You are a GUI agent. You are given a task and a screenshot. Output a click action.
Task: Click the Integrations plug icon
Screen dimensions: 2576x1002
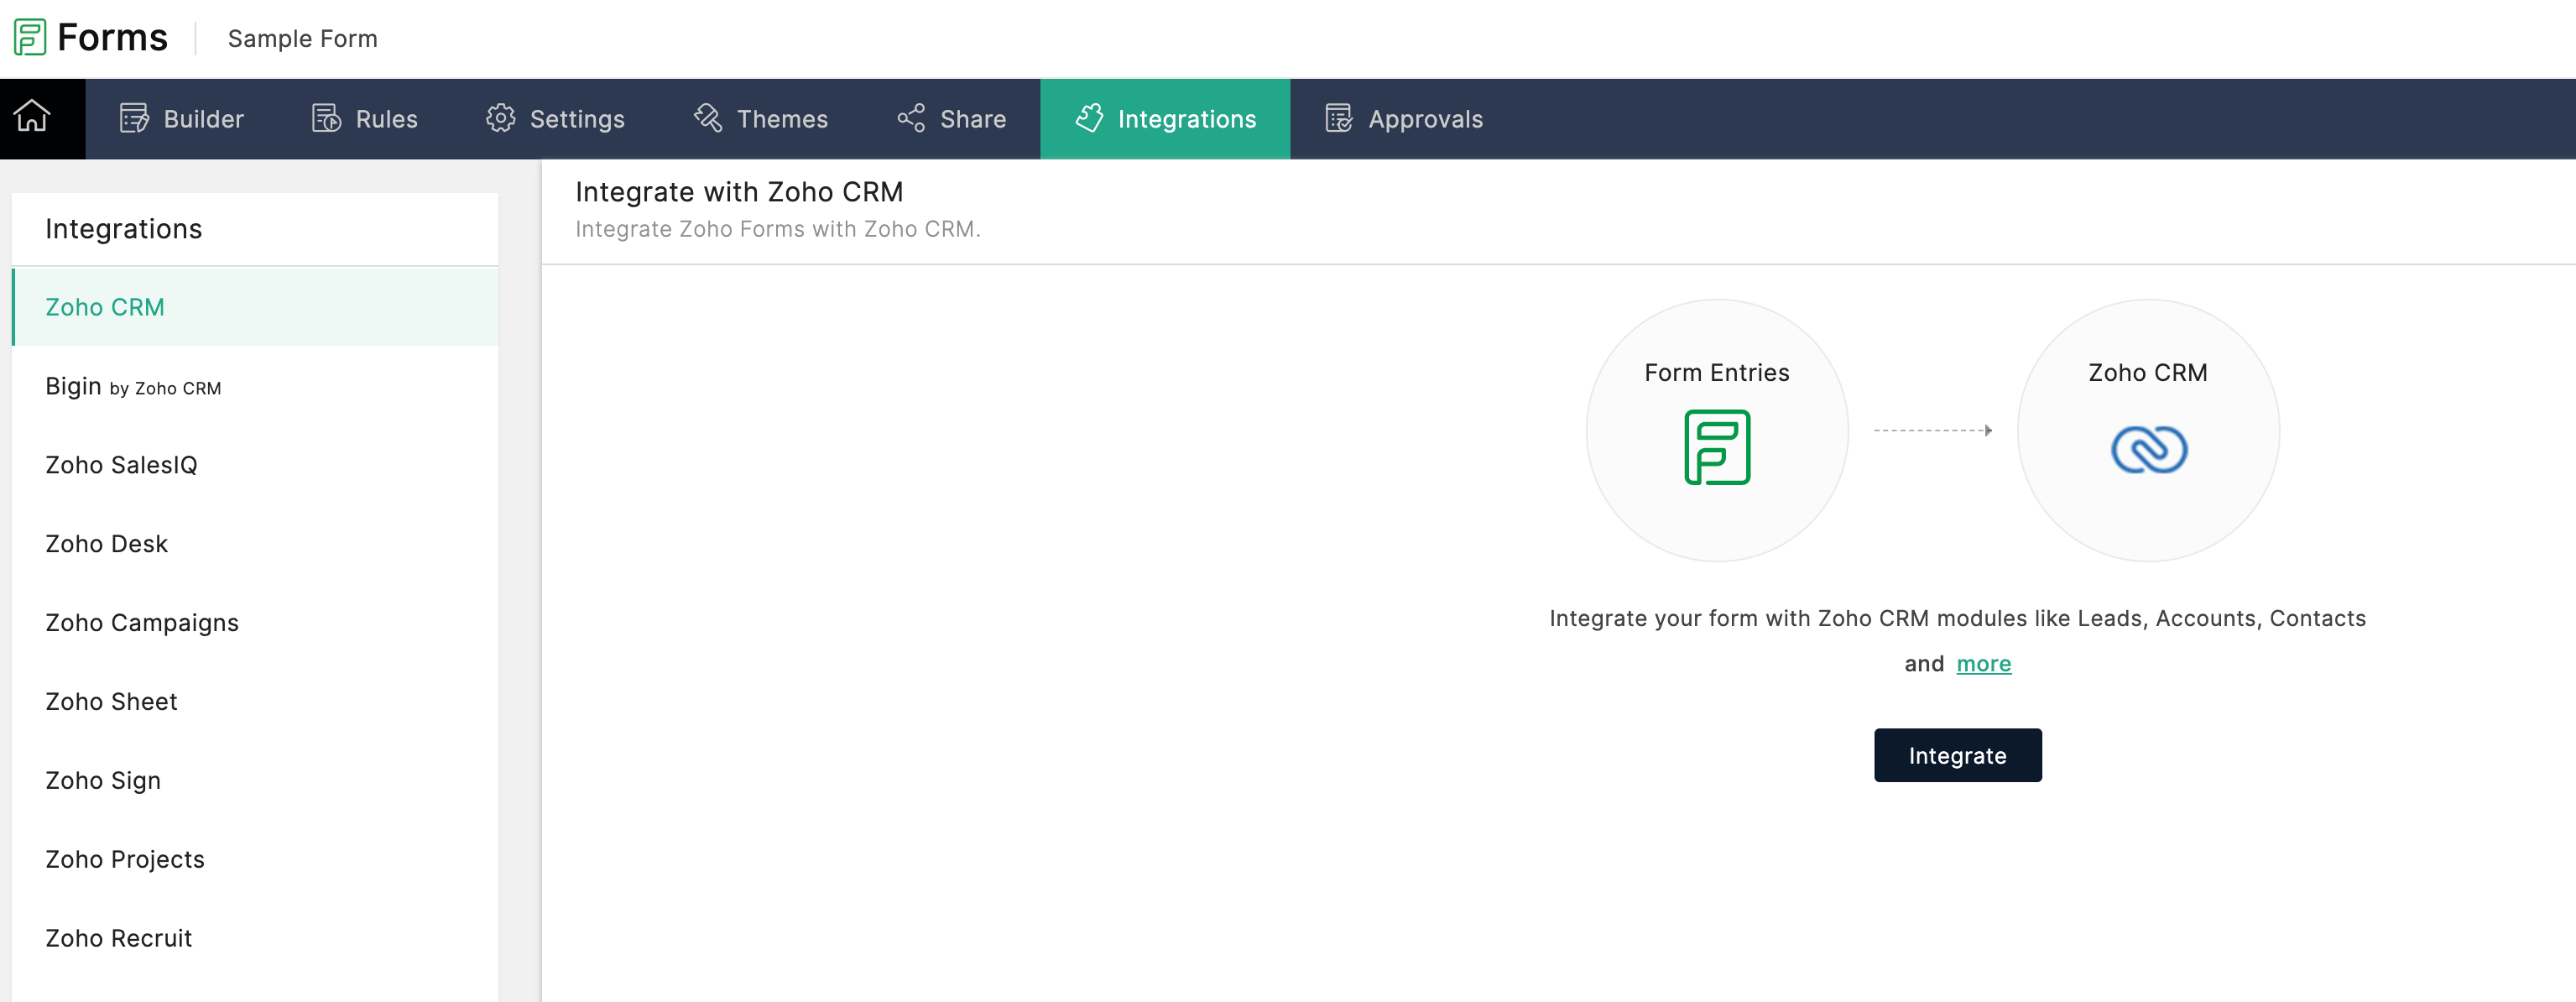coord(1089,119)
